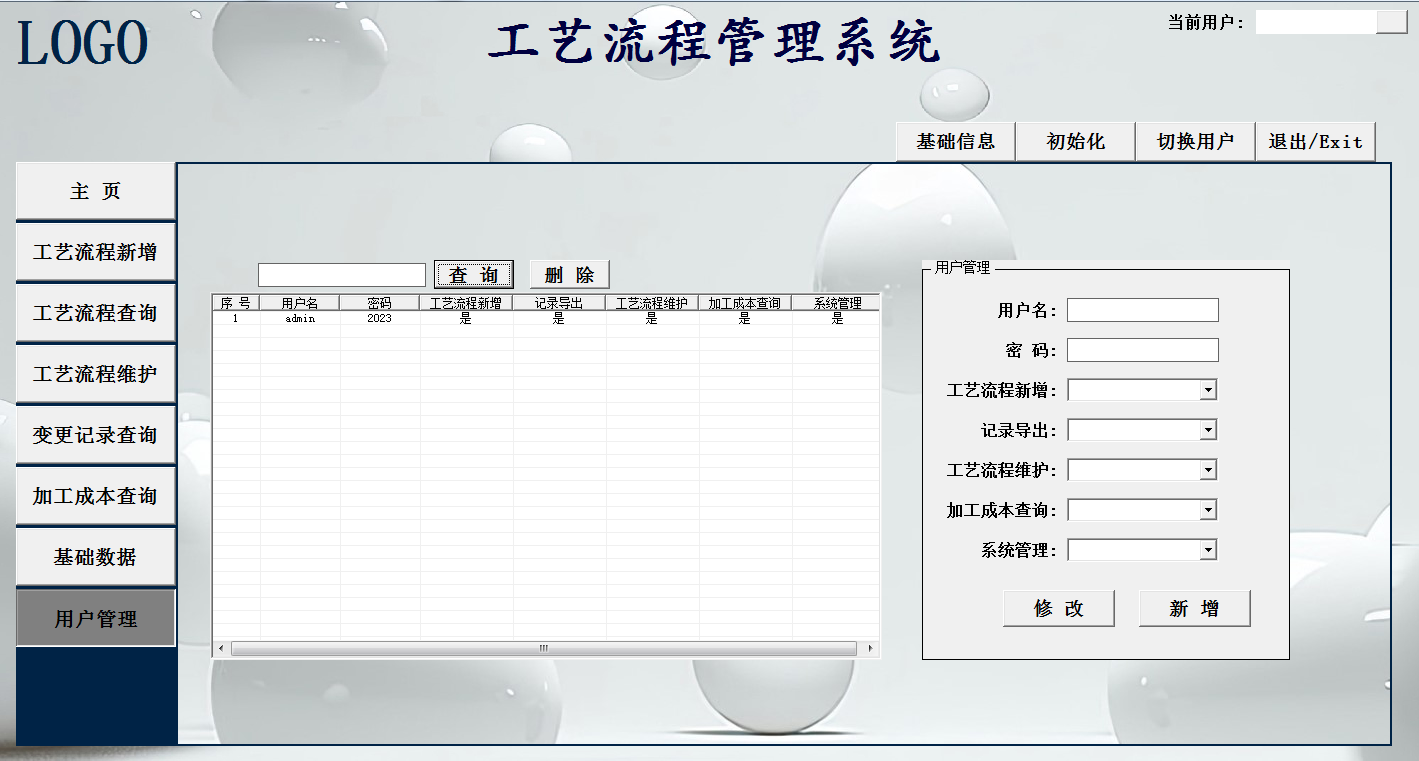This screenshot has height=761, width=1419.
Task: Click the 密码 column header in table
Action: 380,303
